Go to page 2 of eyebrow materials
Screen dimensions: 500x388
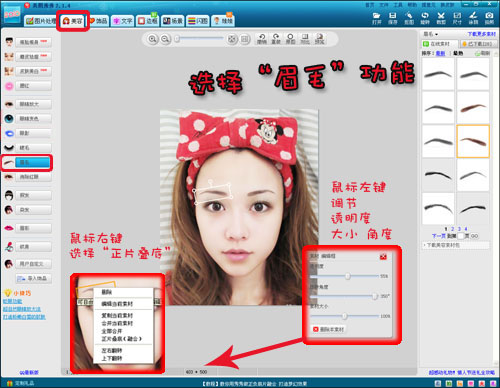[452, 229]
